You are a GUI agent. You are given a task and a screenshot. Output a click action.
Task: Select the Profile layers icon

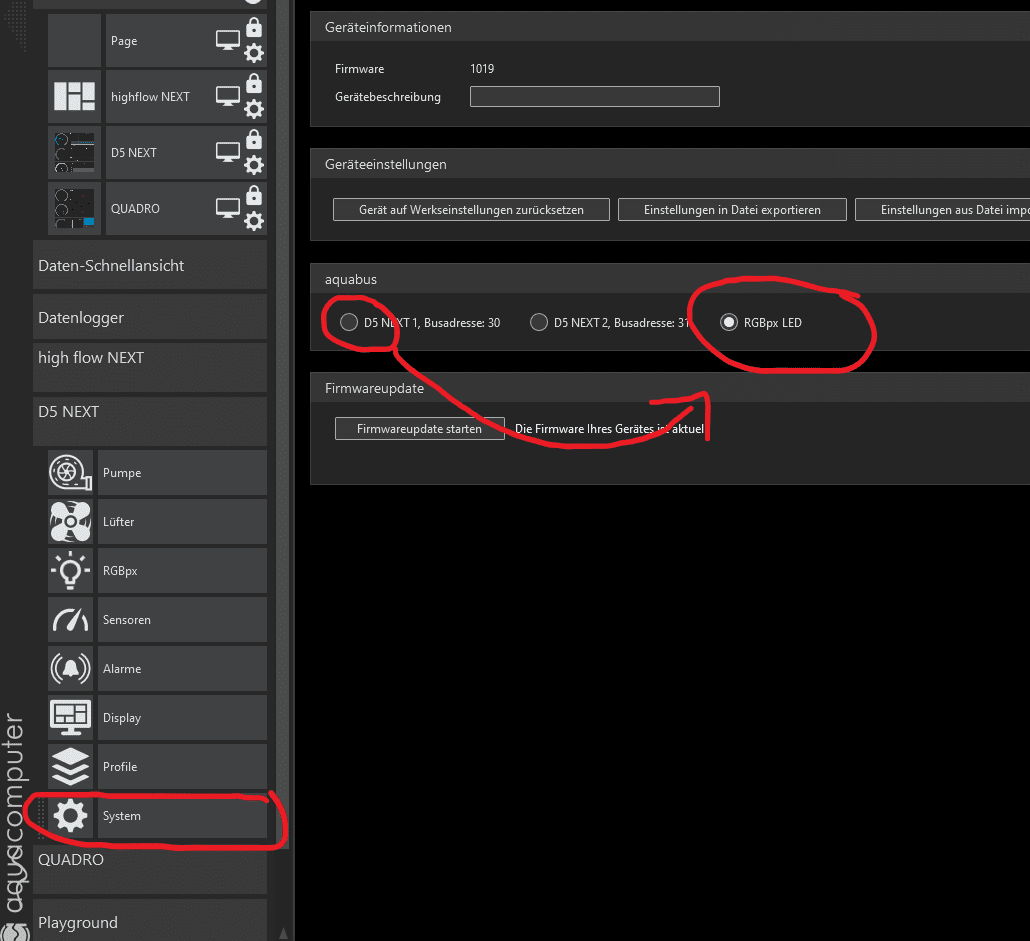70,766
